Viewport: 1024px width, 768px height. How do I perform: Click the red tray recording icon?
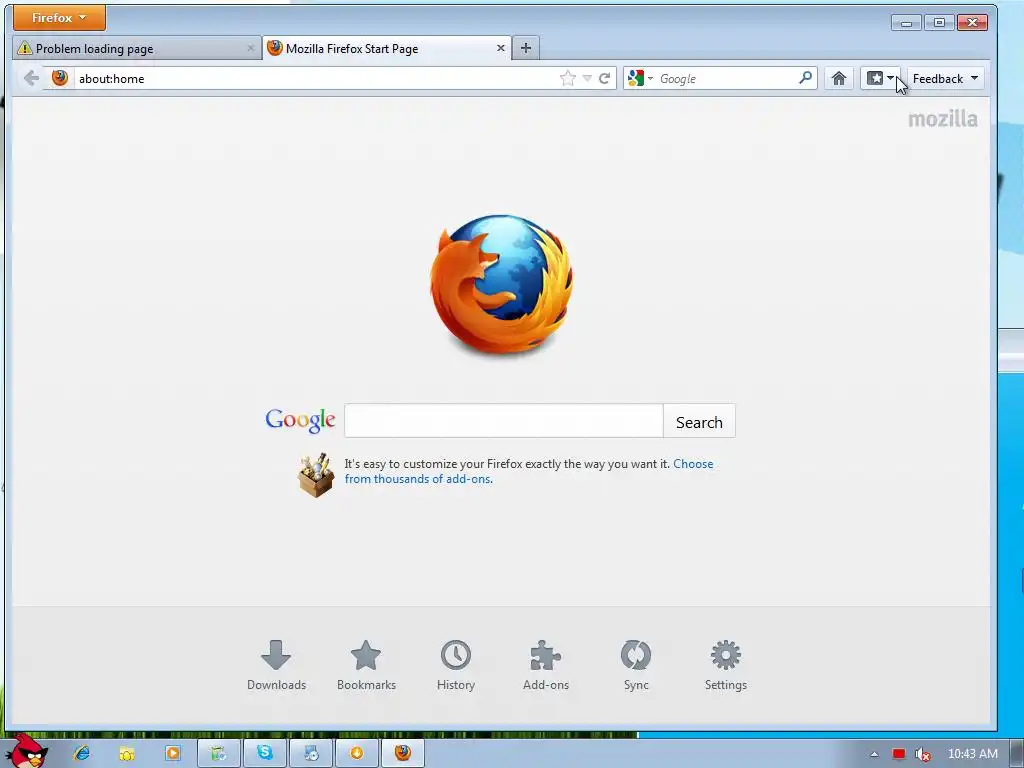(x=899, y=754)
